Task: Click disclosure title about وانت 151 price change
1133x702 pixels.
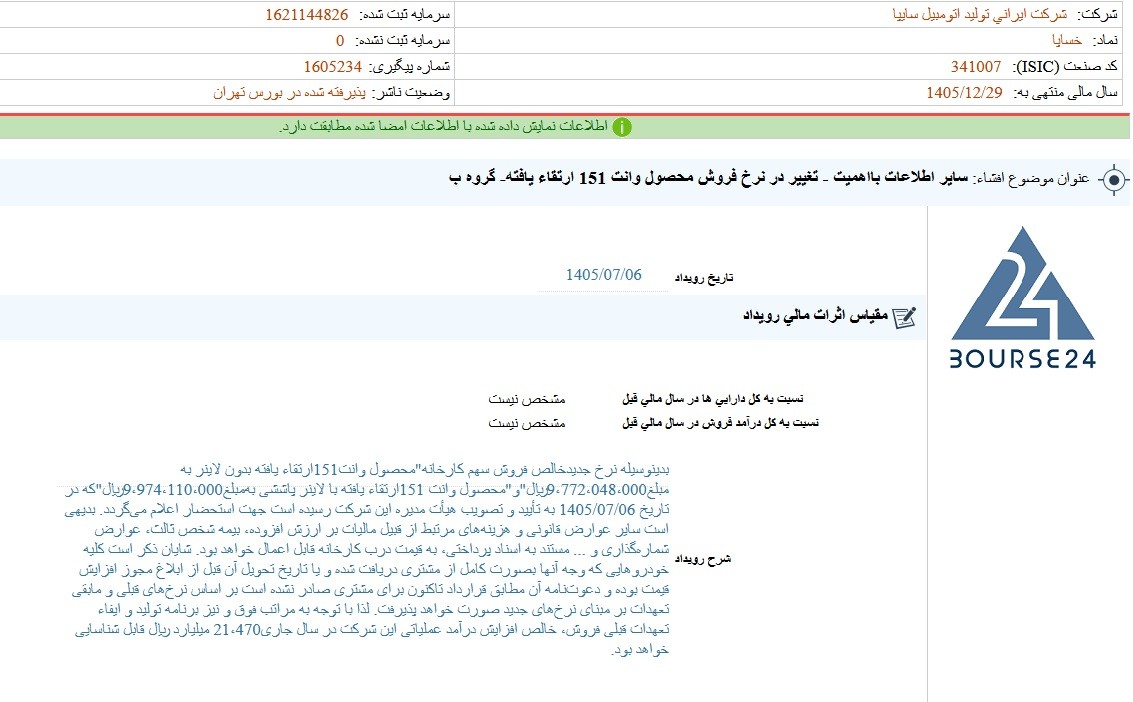Action: (708, 178)
